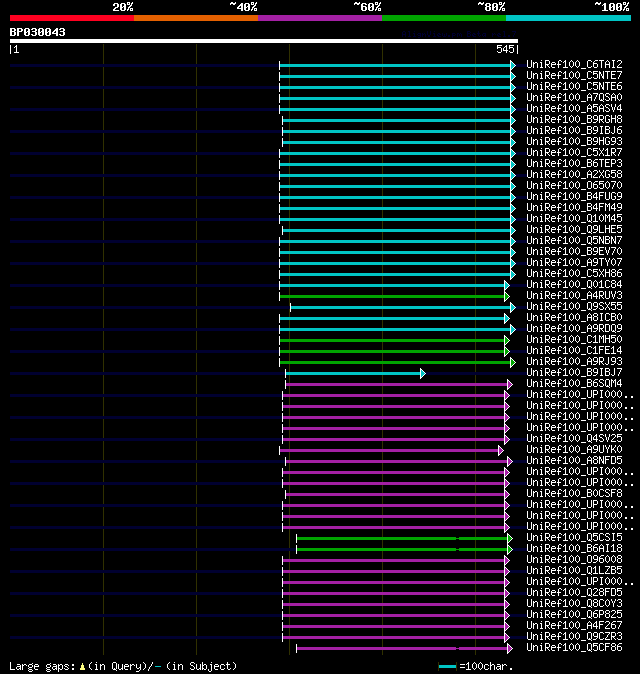Select the UniRef100_C5NTE6 label
The width and height of the screenshot is (640, 674).
point(574,86)
